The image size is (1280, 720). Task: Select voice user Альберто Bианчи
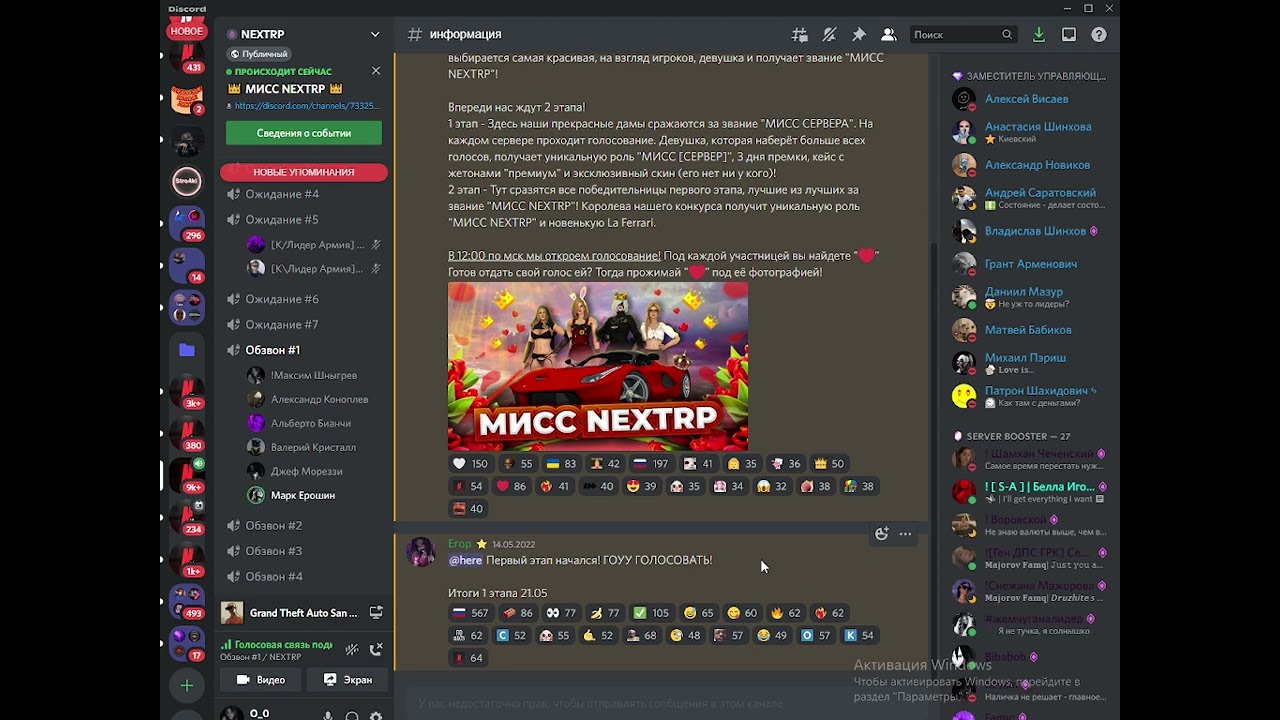point(313,423)
